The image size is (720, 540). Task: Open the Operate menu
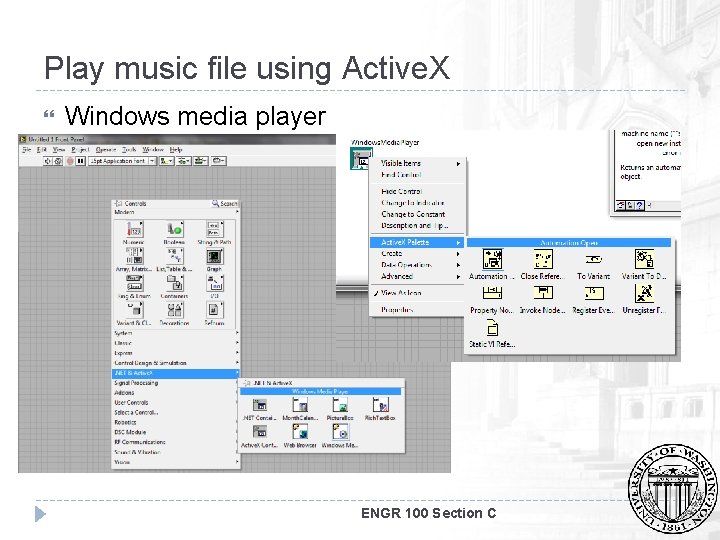coord(106,150)
